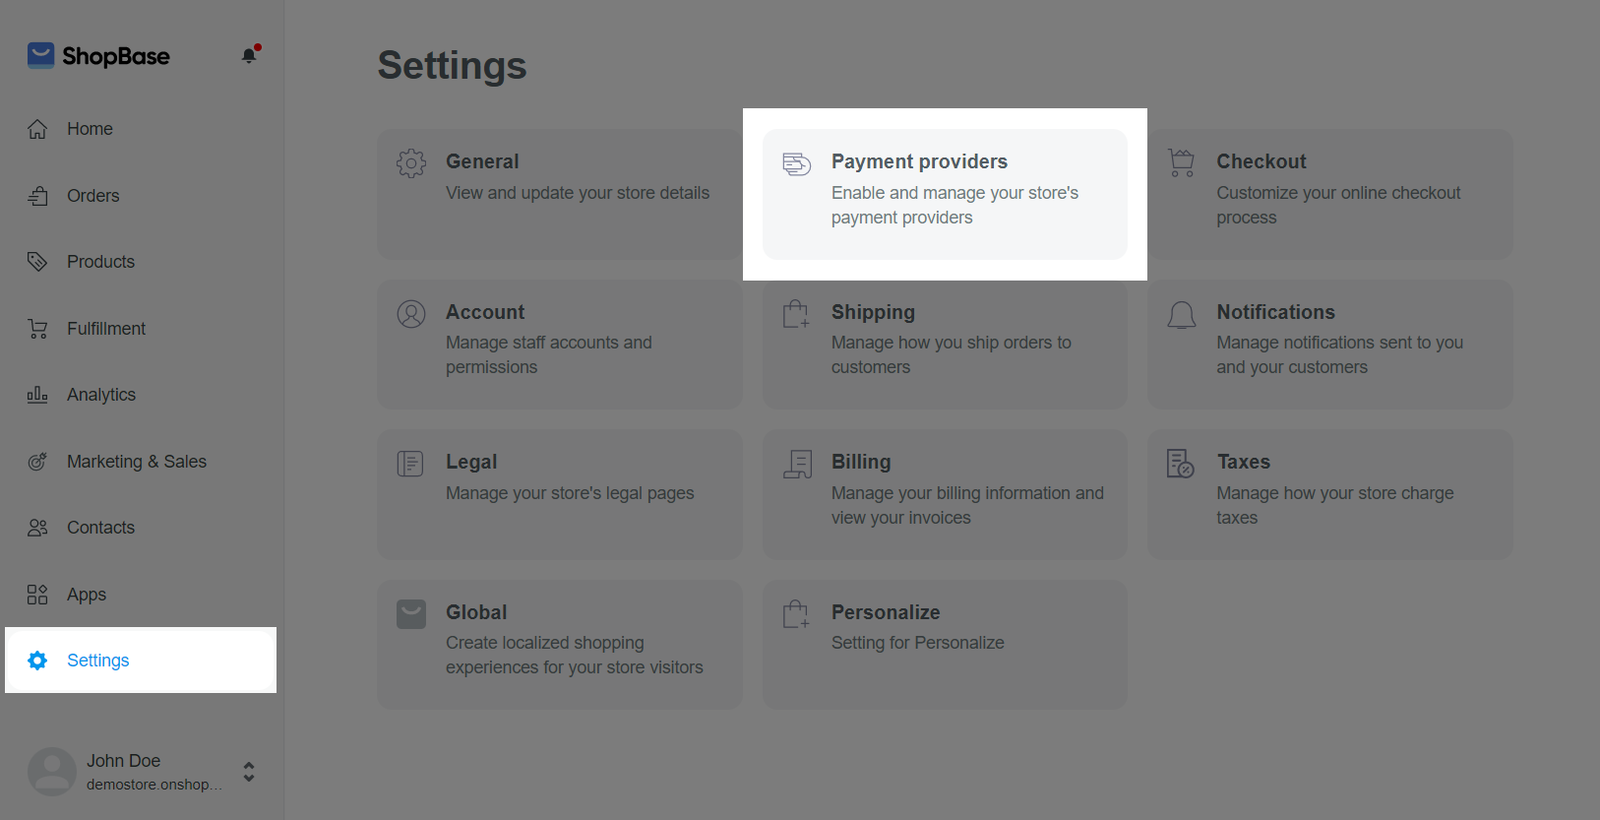Click the Settings gear icon in sidebar
The height and width of the screenshot is (820, 1600).
(38, 660)
